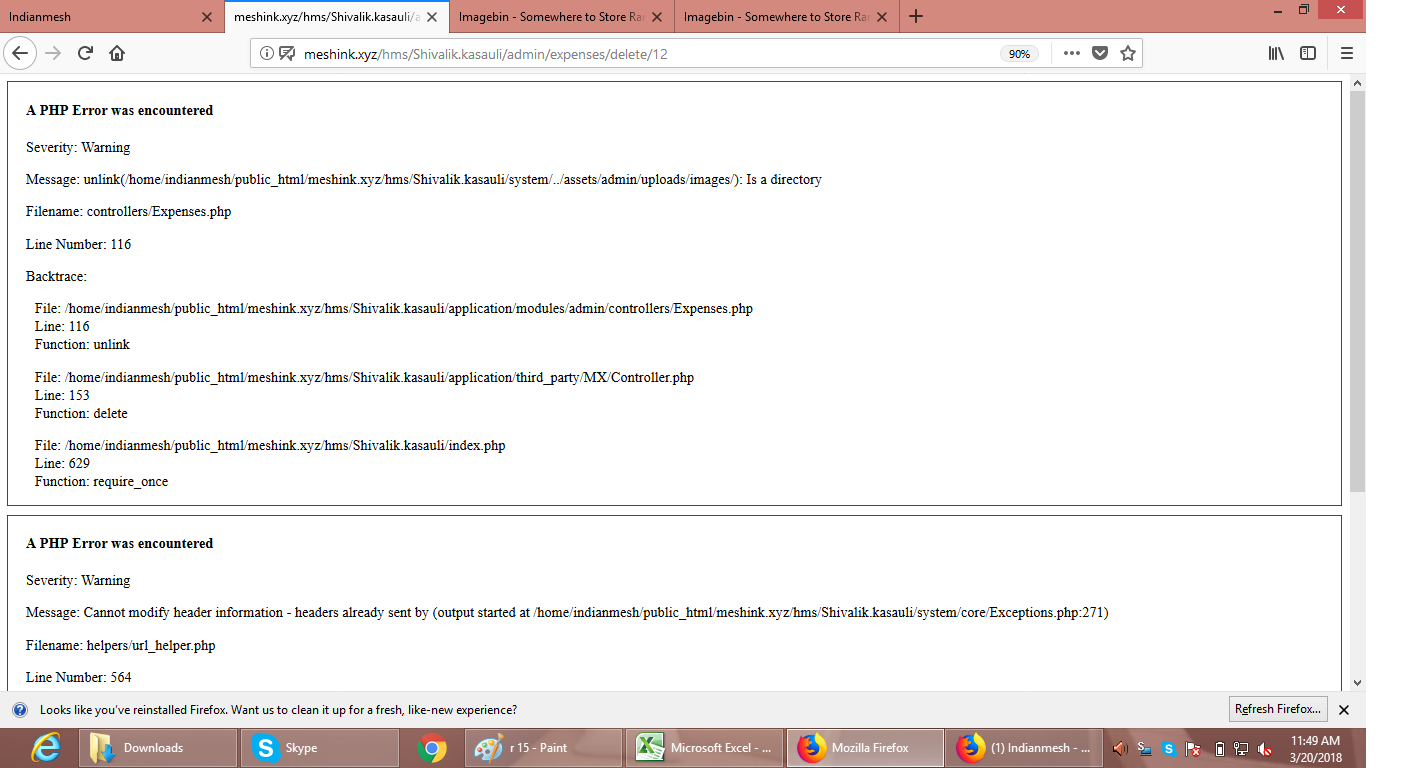
Task: Switch to Microsoft Excel taskbar window
Action: [704, 748]
